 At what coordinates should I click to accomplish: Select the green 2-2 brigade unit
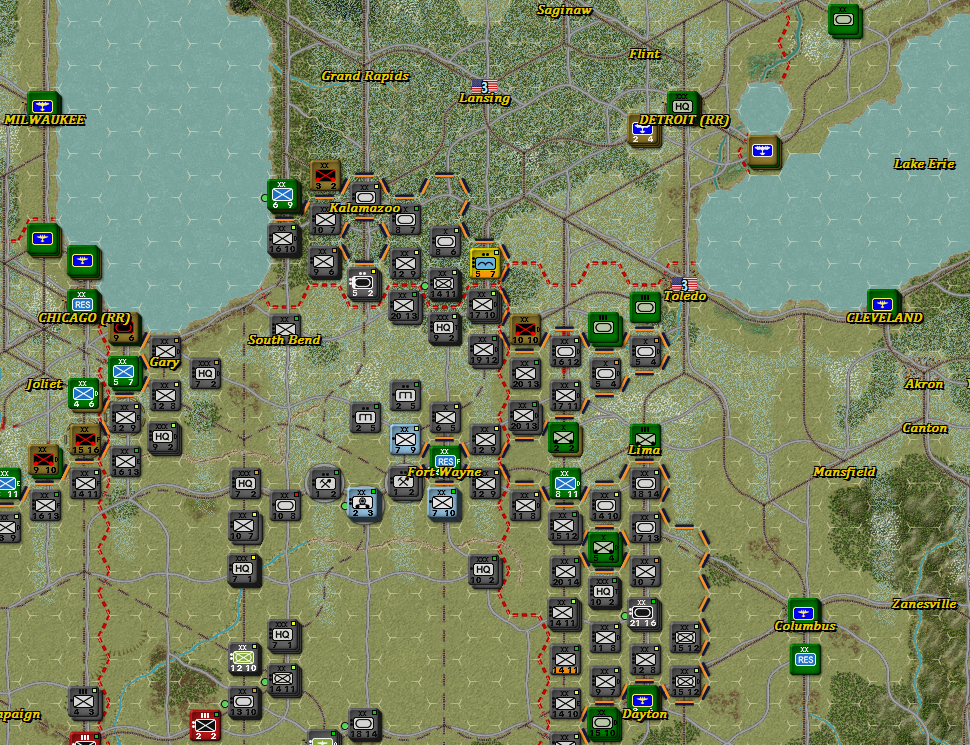564,438
